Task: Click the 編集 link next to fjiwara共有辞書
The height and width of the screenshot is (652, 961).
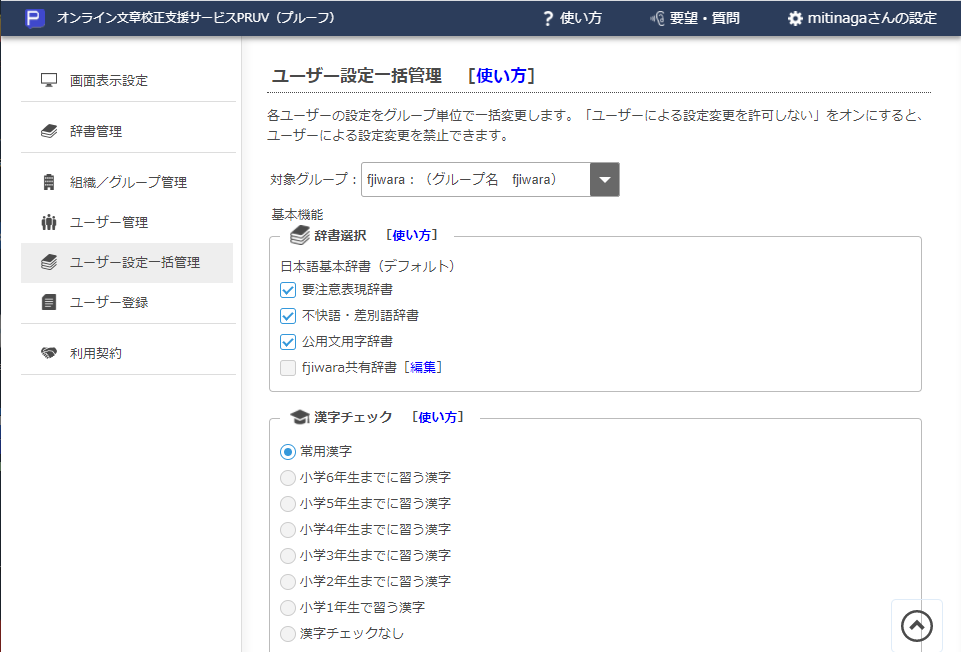Action: coord(423,366)
